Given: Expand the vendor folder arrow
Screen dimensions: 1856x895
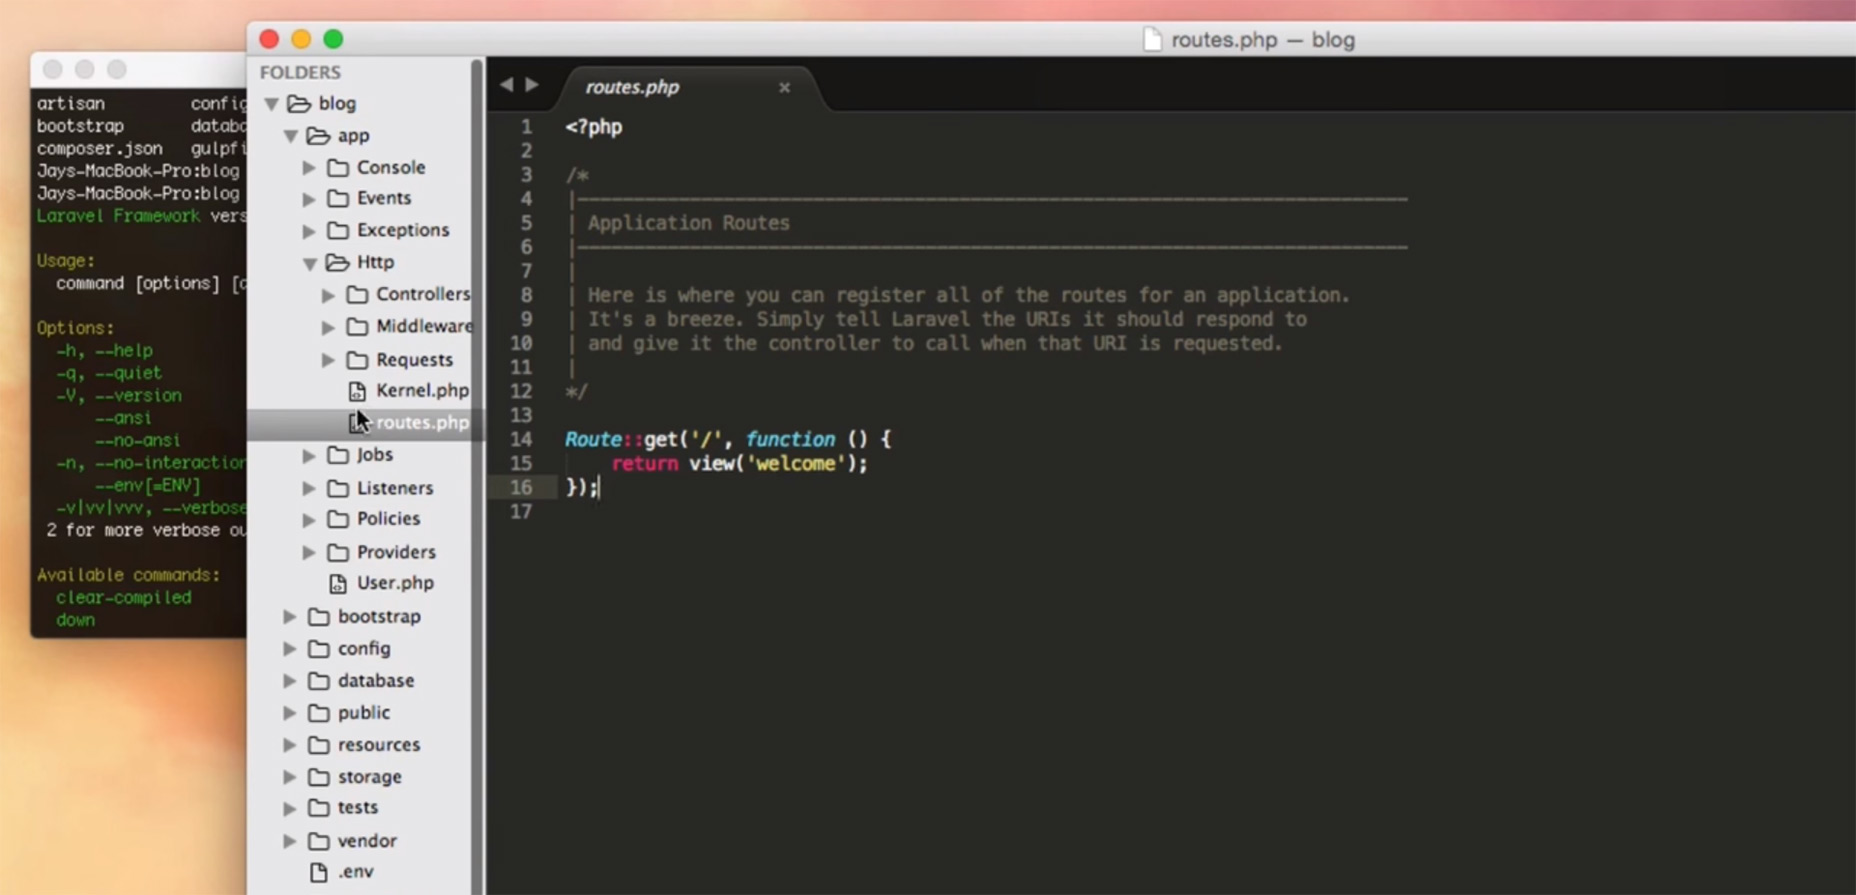Looking at the screenshot, I should 290,841.
